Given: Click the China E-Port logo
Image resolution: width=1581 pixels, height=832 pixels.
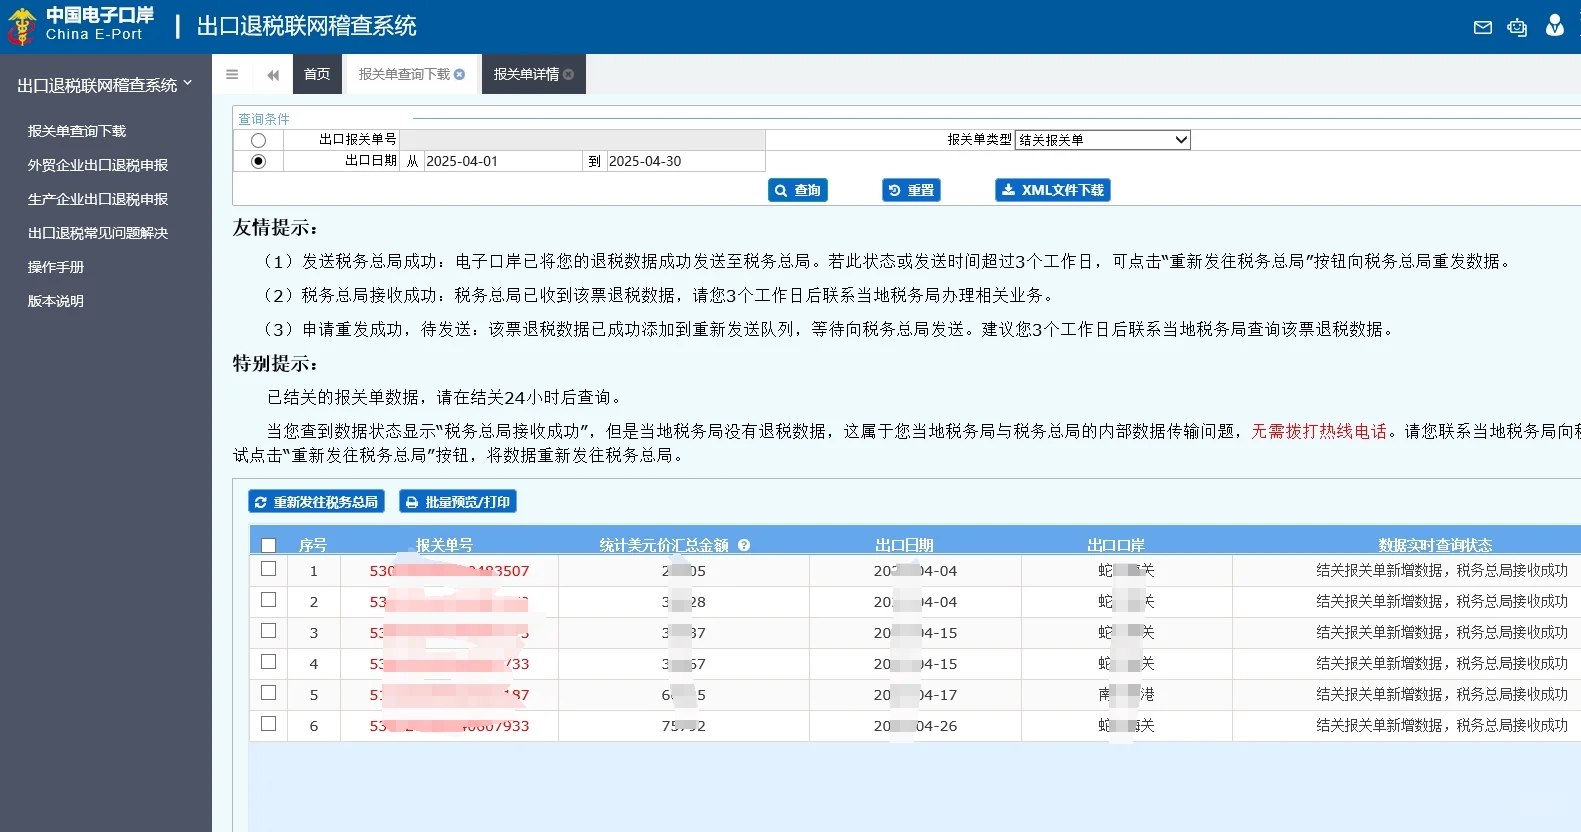Looking at the screenshot, I should pyautogui.click(x=80, y=26).
